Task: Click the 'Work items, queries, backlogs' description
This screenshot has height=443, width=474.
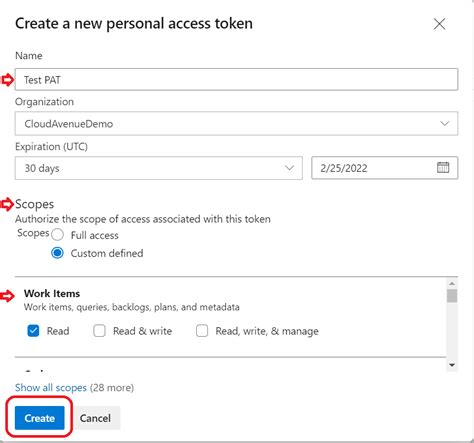Action: coord(132,307)
